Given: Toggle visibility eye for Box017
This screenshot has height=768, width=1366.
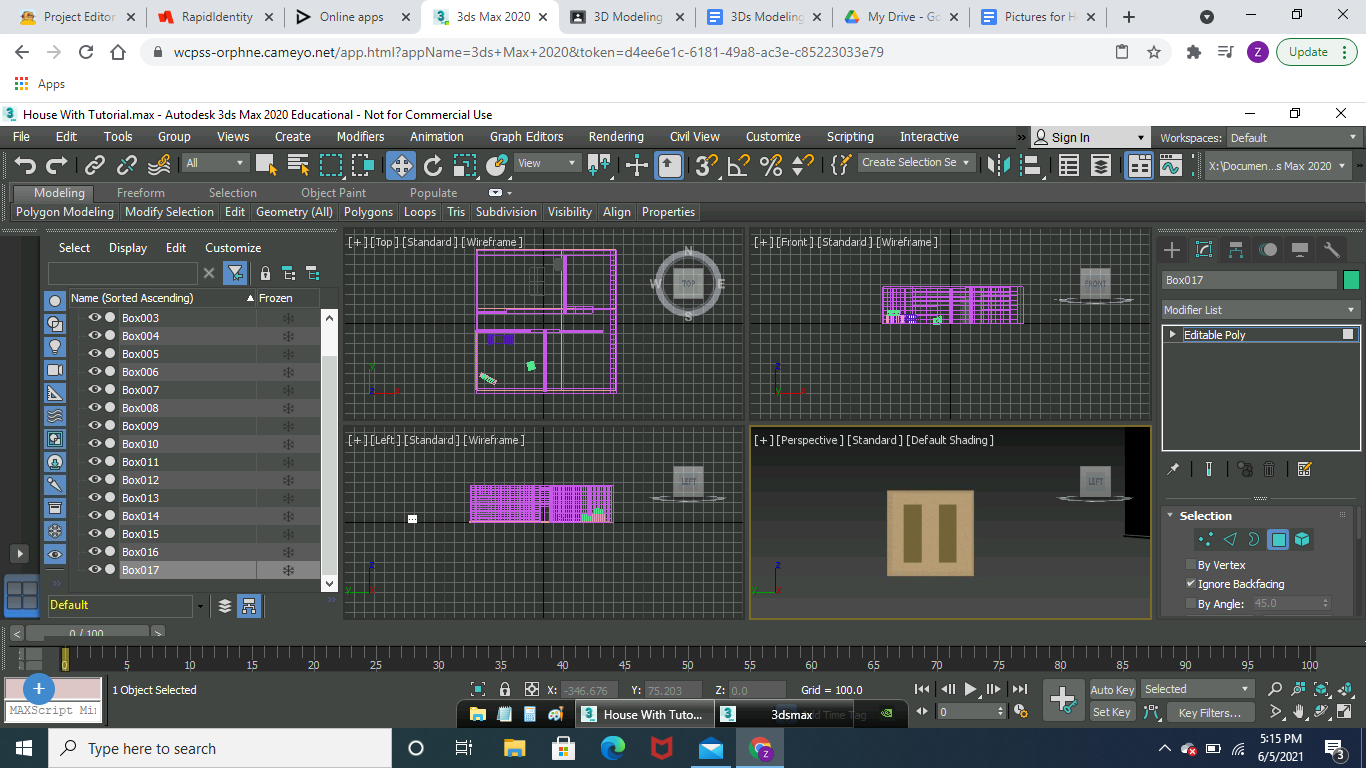Looking at the screenshot, I should coord(95,570).
